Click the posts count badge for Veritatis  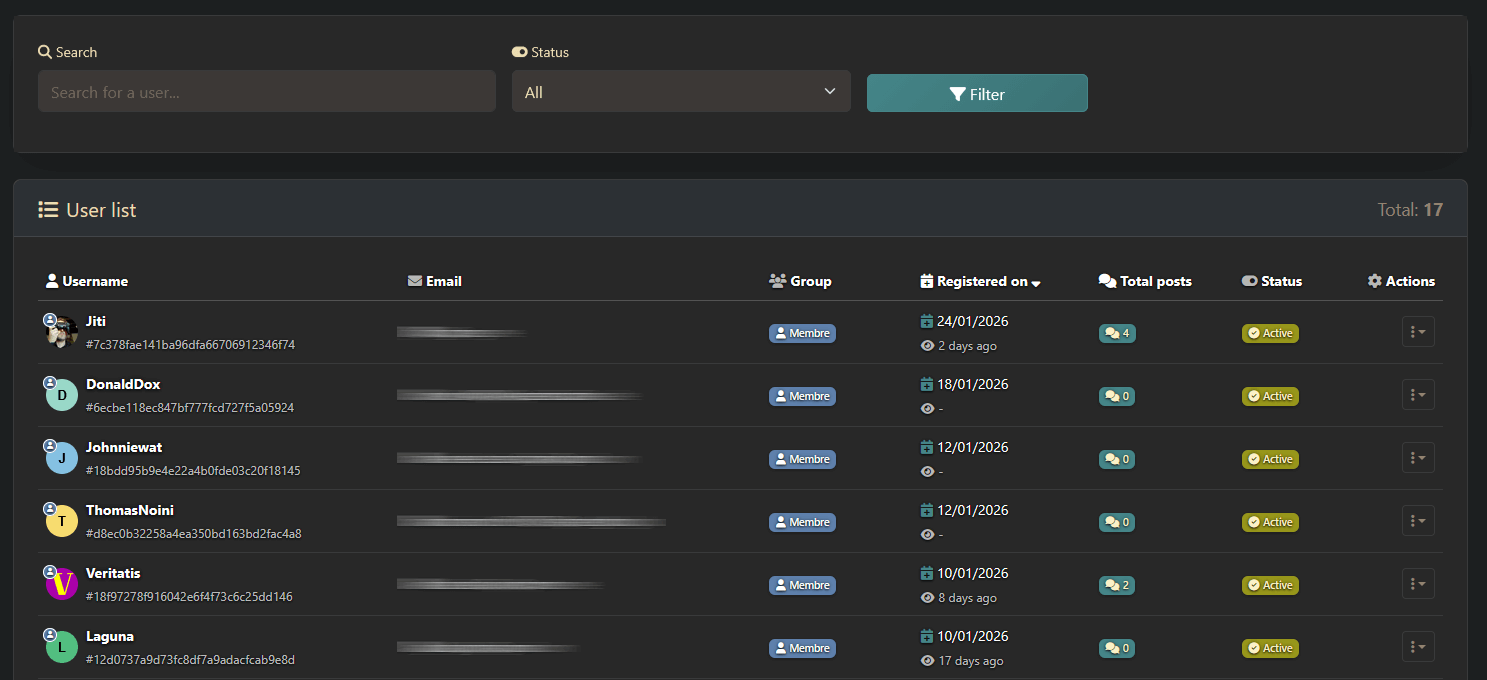pos(1117,585)
